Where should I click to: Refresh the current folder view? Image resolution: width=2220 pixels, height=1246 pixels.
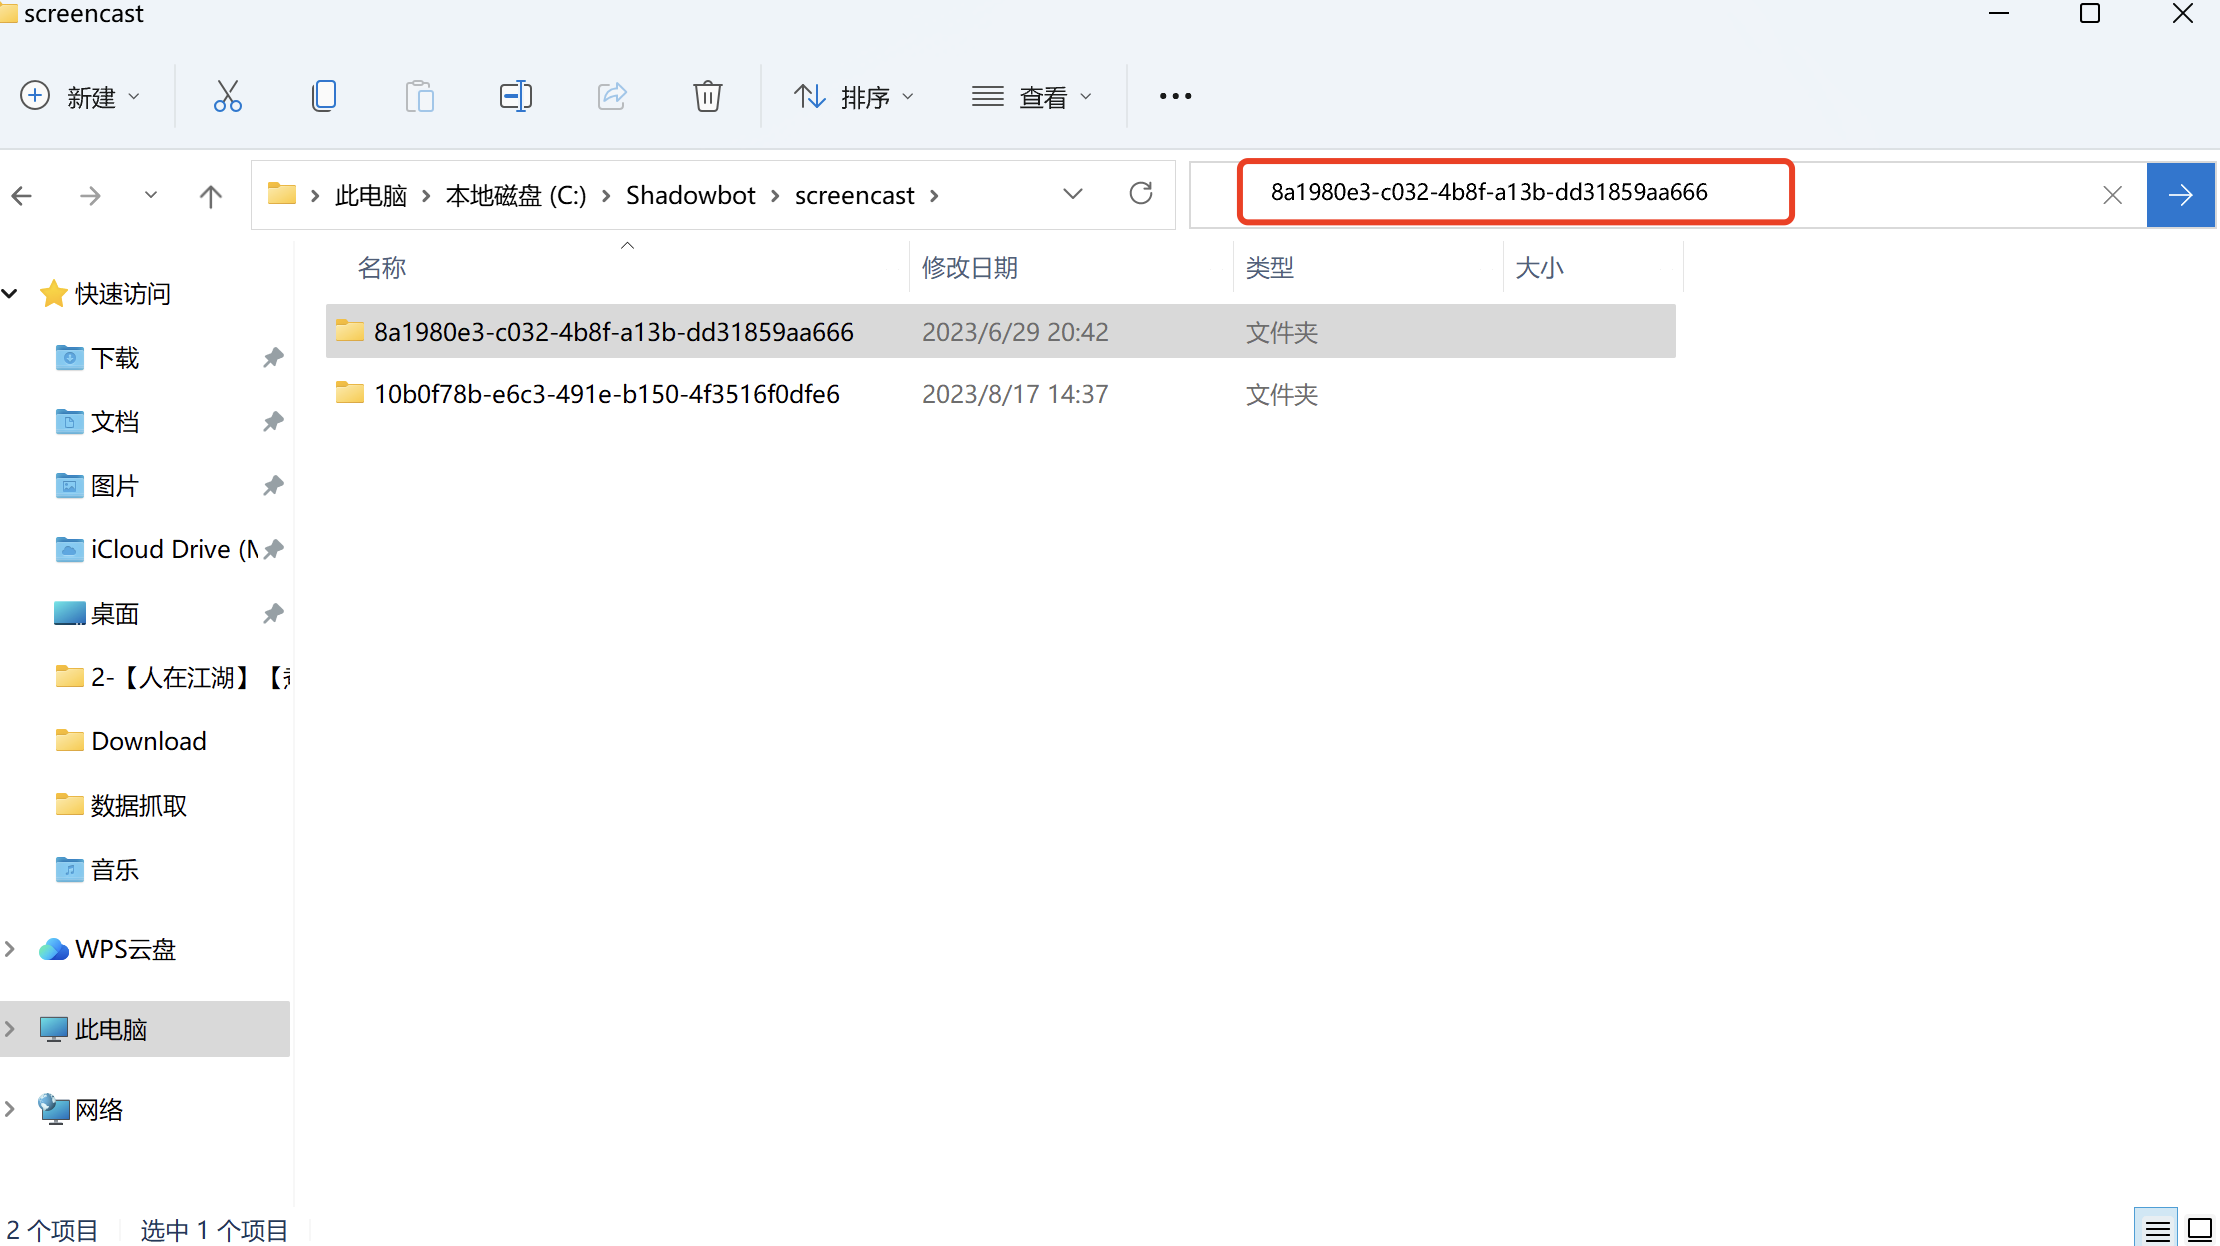coord(1141,194)
